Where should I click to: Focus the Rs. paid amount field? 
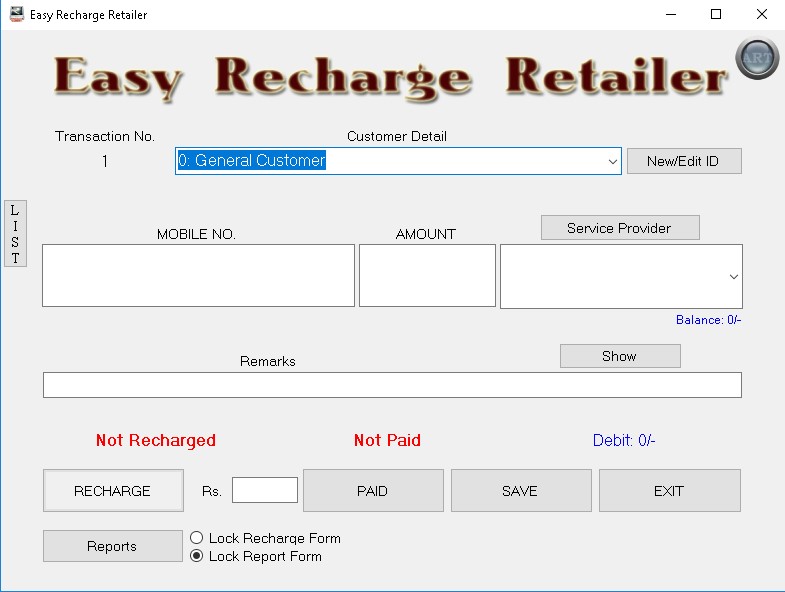click(265, 490)
